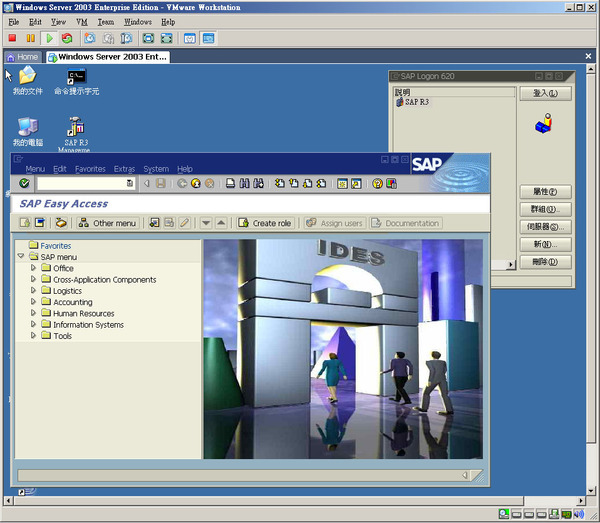Click into the SAP command input field

(82, 184)
